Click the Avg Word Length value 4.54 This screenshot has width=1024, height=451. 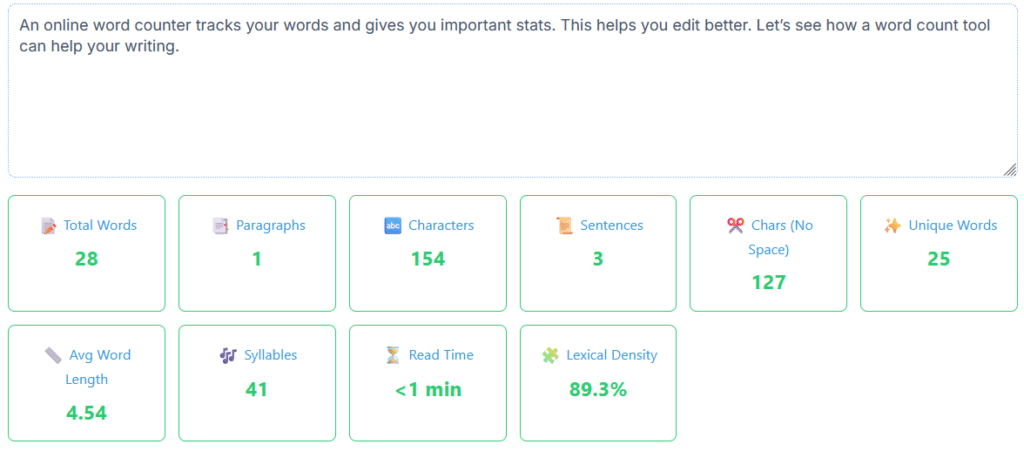[x=86, y=413]
